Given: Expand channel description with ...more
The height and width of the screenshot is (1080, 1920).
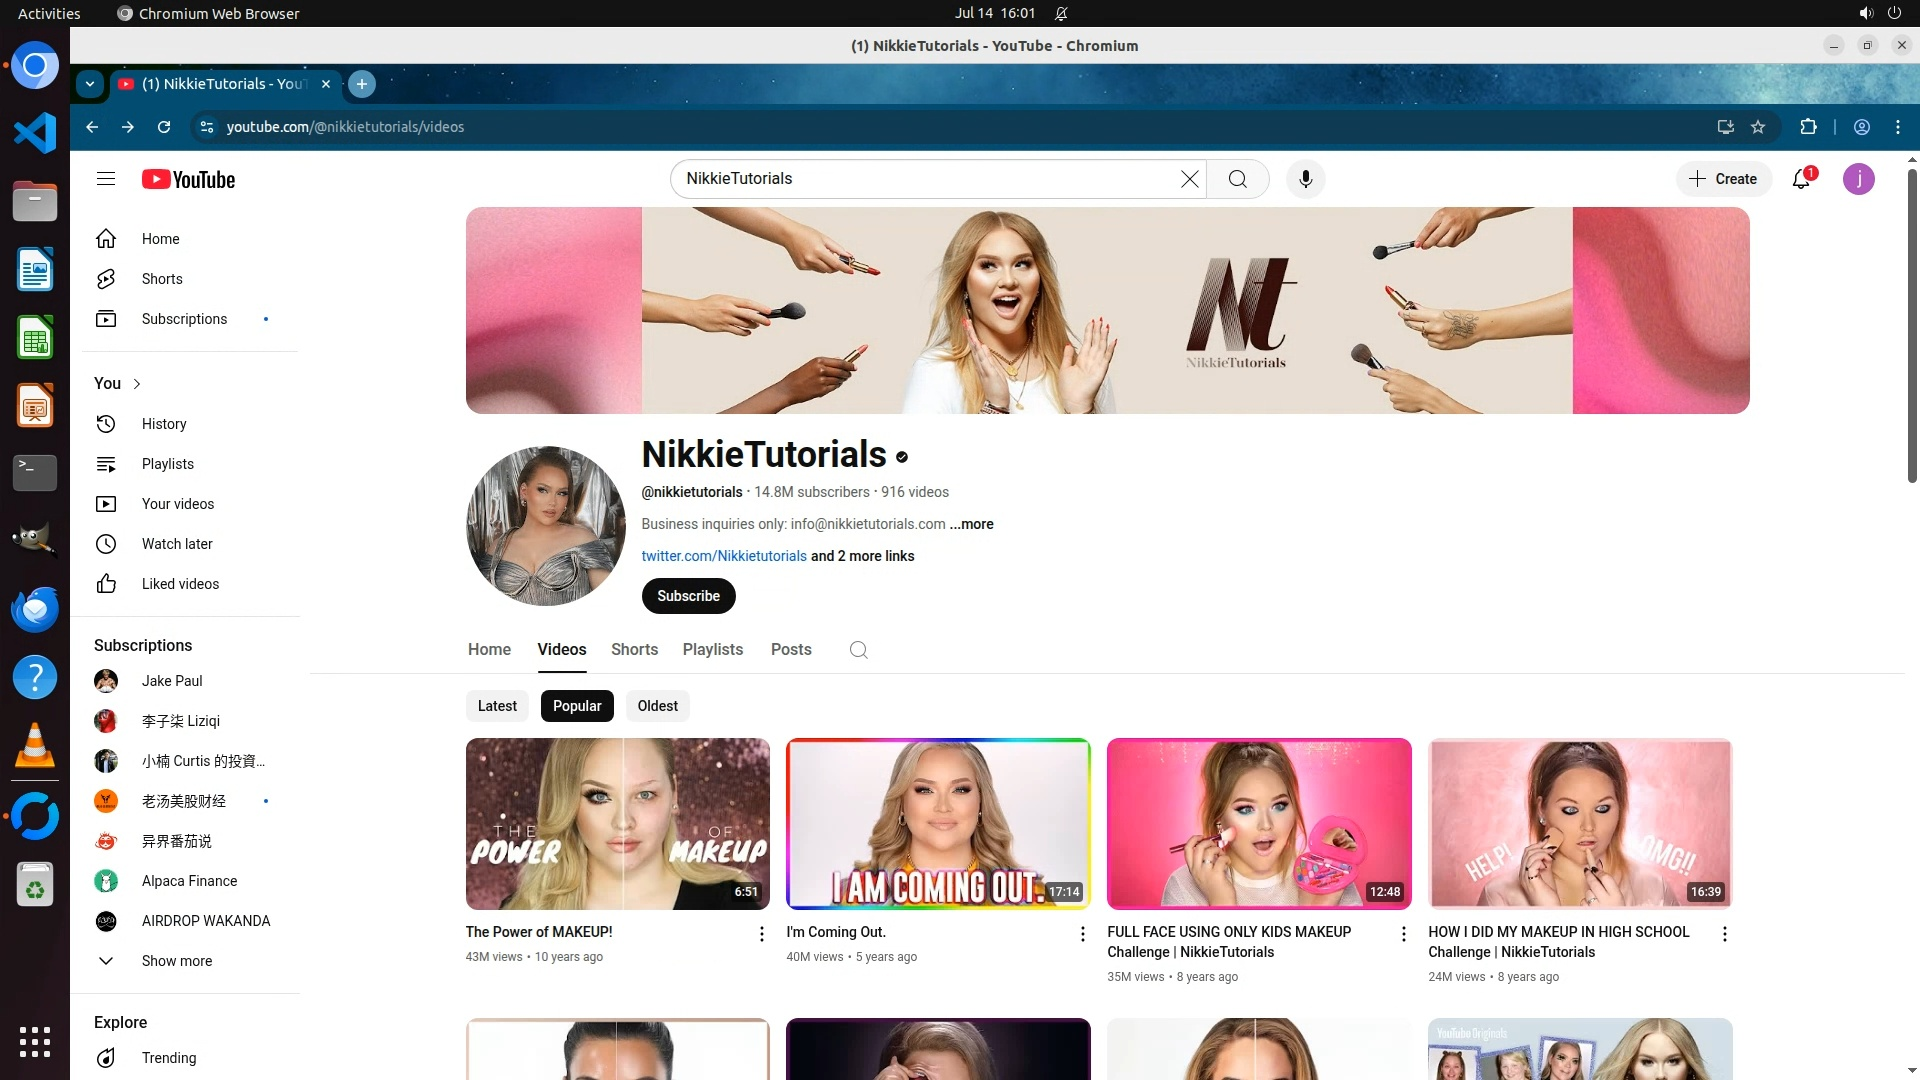Looking at the screenshot, I should click(971, 524).
